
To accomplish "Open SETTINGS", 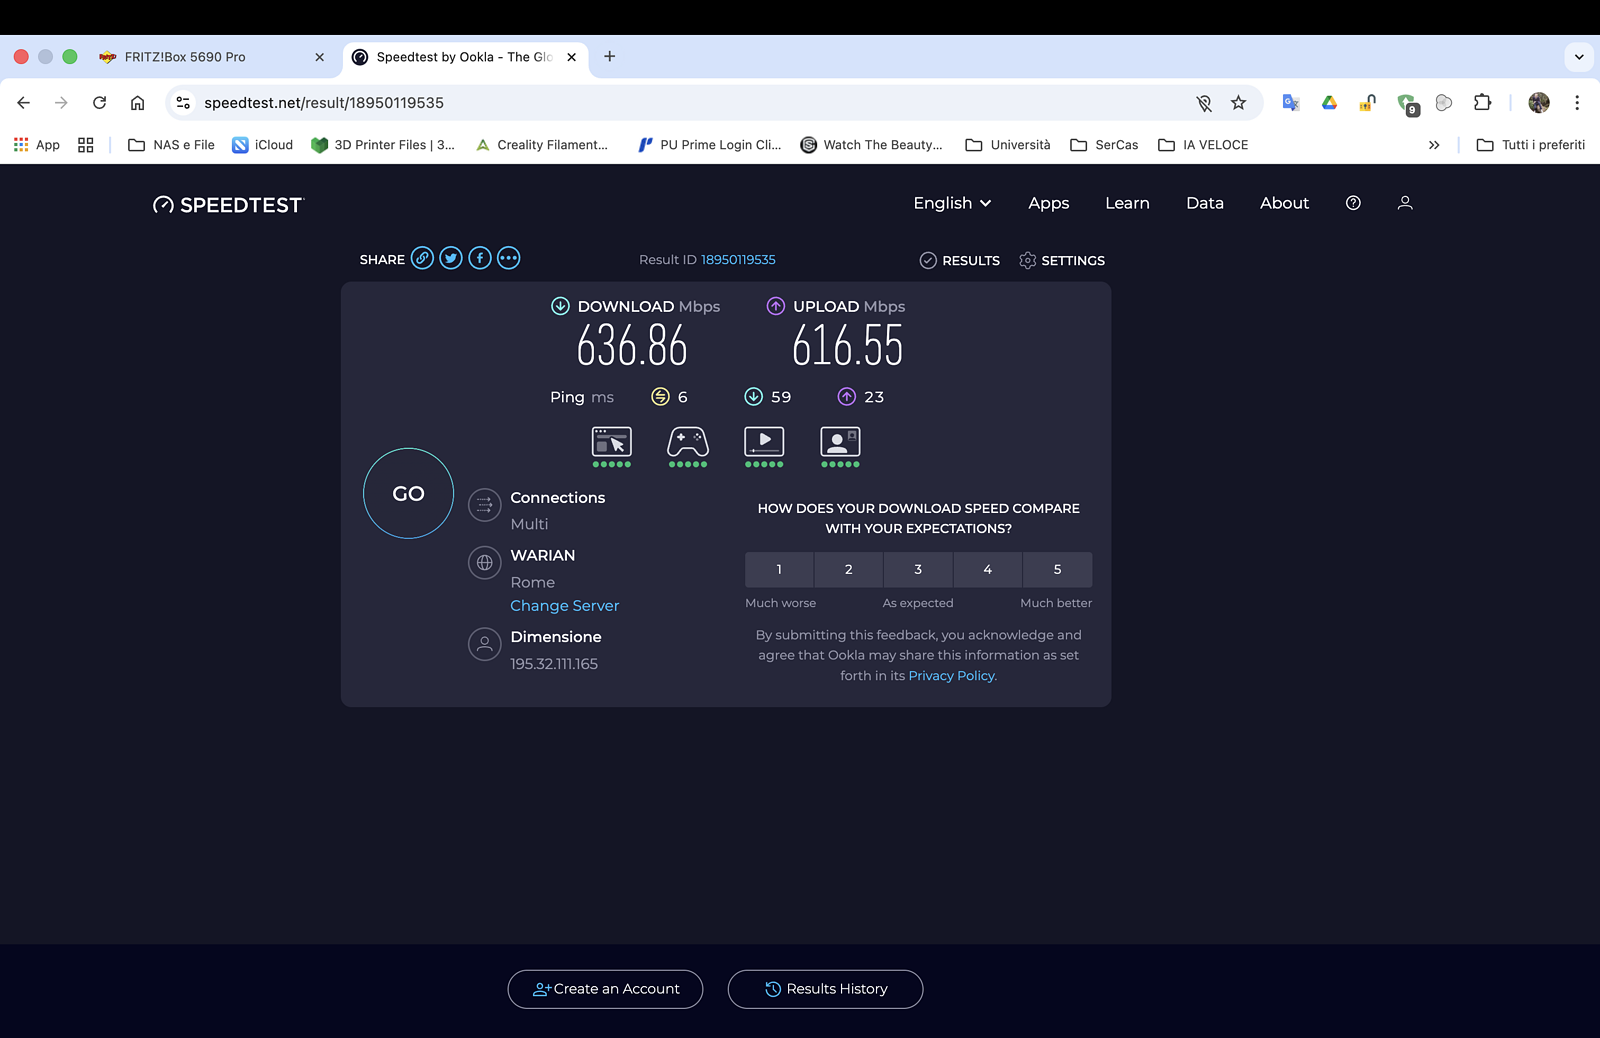I will [x=1062, y=260].
